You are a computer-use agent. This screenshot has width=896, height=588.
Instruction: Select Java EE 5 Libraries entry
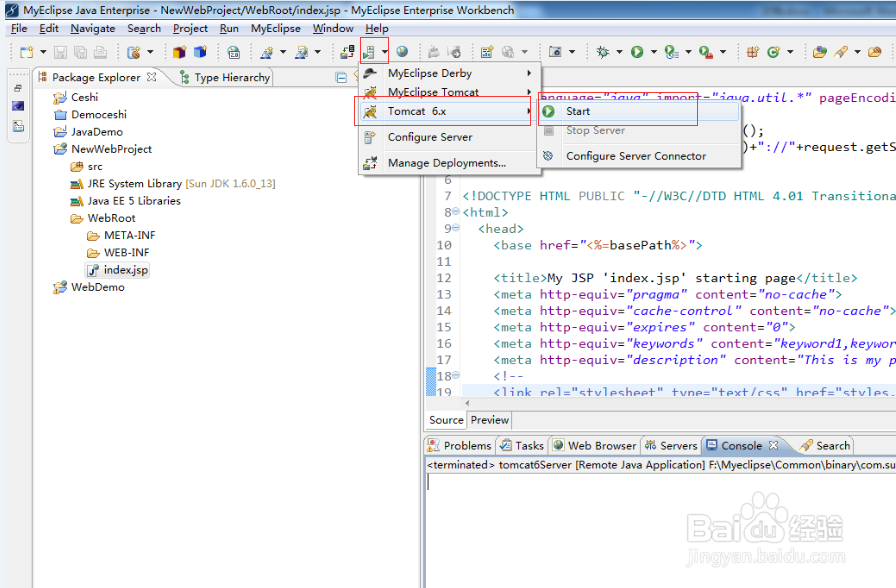pyautogui.click(x=126, y=201)
